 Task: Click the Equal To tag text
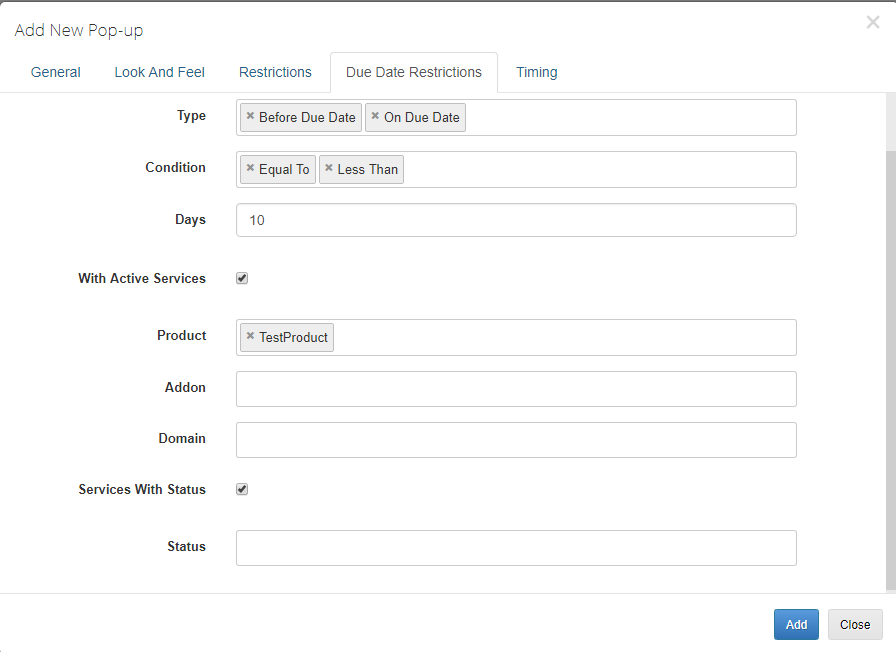[x=284, y=169]
